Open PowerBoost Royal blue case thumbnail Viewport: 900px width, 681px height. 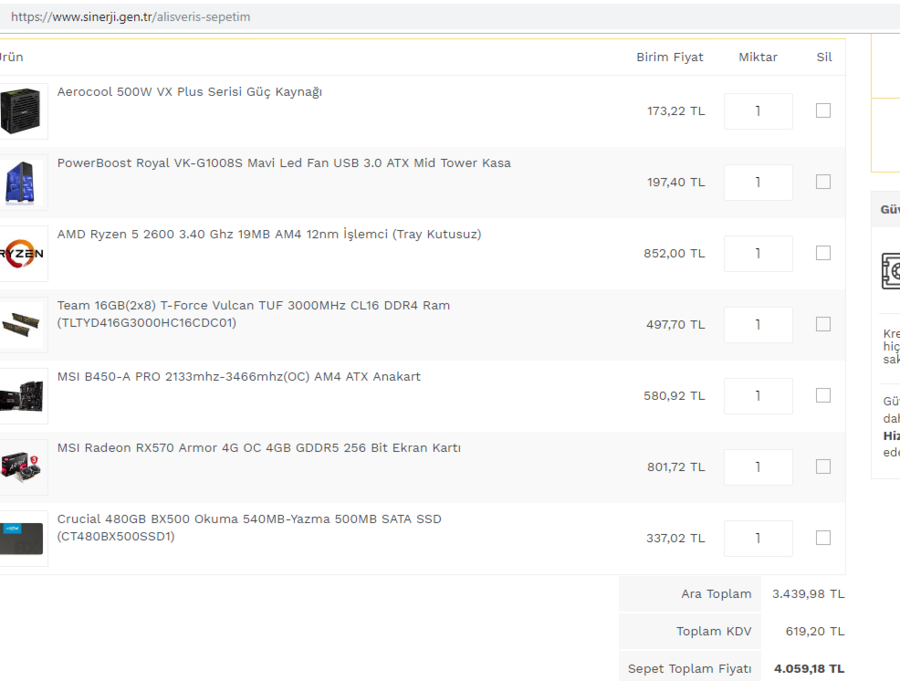coord(22,182)
